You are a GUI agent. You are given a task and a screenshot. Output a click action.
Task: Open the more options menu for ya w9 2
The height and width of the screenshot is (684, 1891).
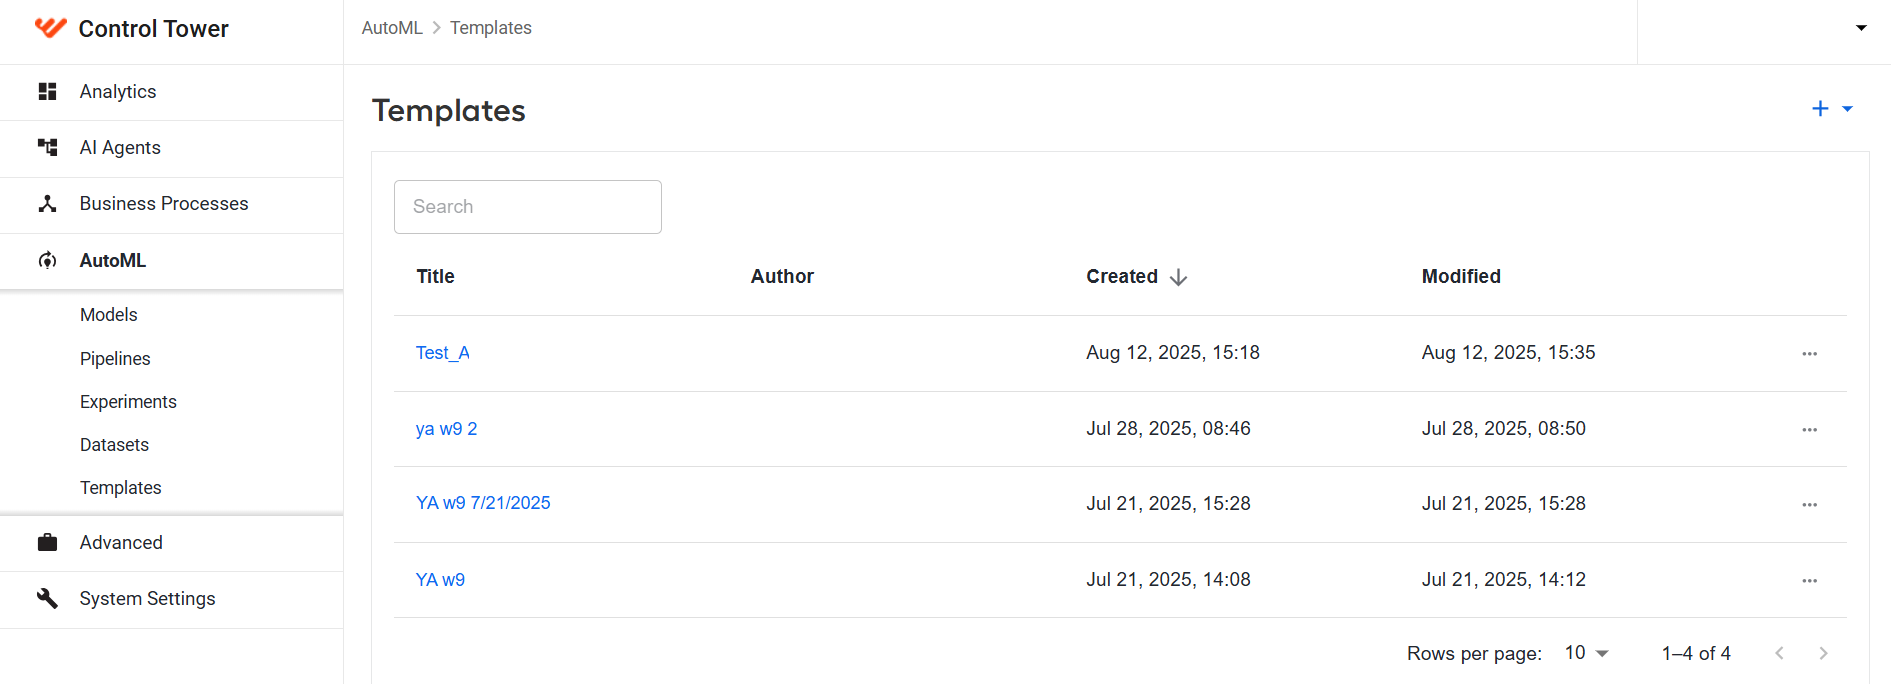1809,430
